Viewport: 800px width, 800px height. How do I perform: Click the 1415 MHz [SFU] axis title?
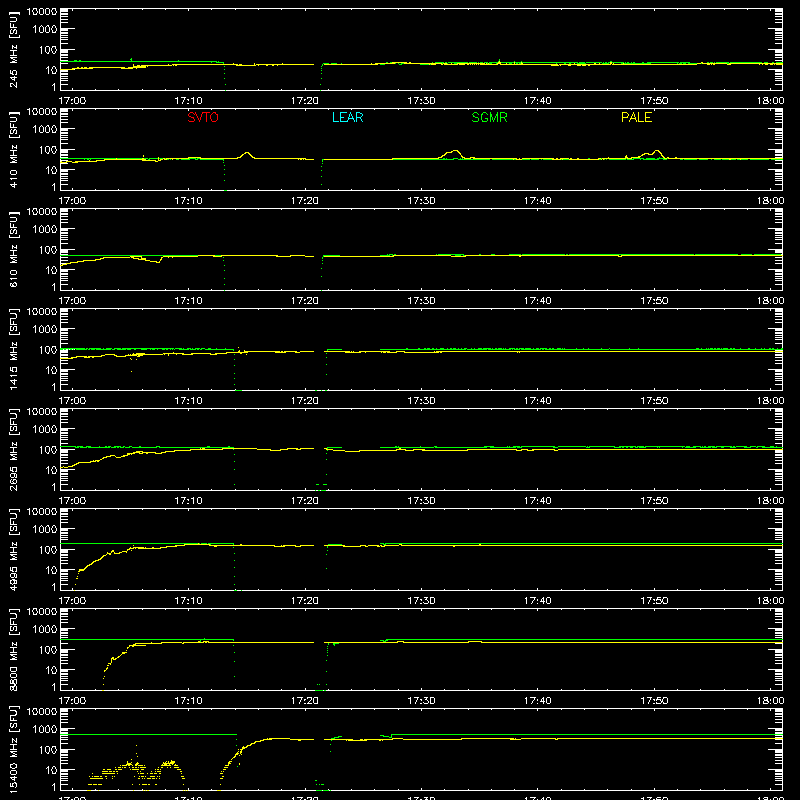(x=13, y=349)
